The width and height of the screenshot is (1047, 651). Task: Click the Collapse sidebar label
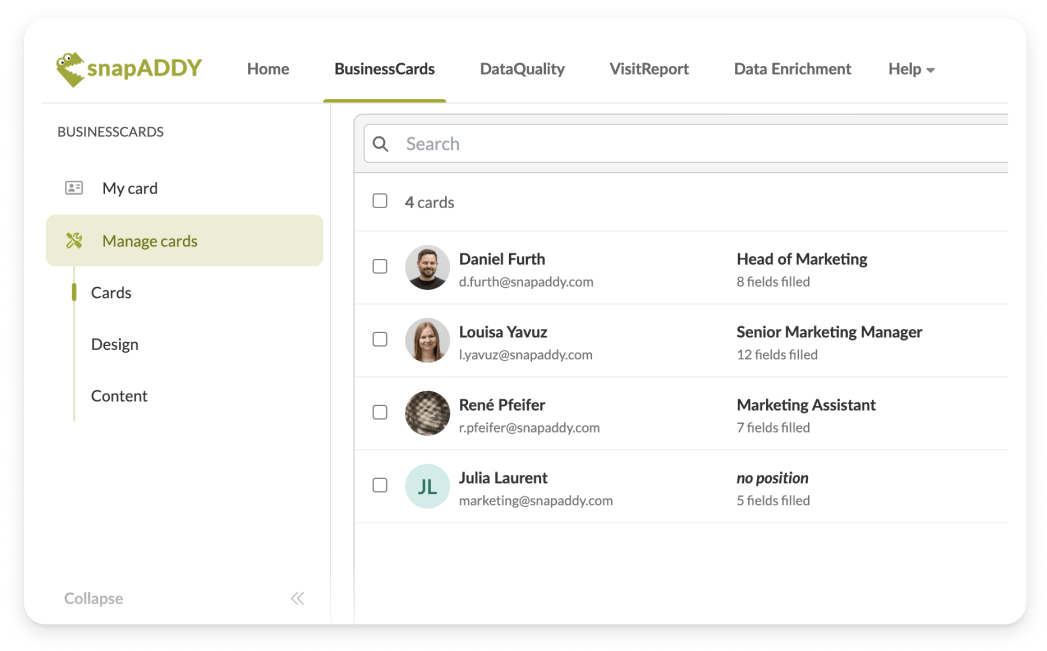pyautogui.click(x=93, y=598)
